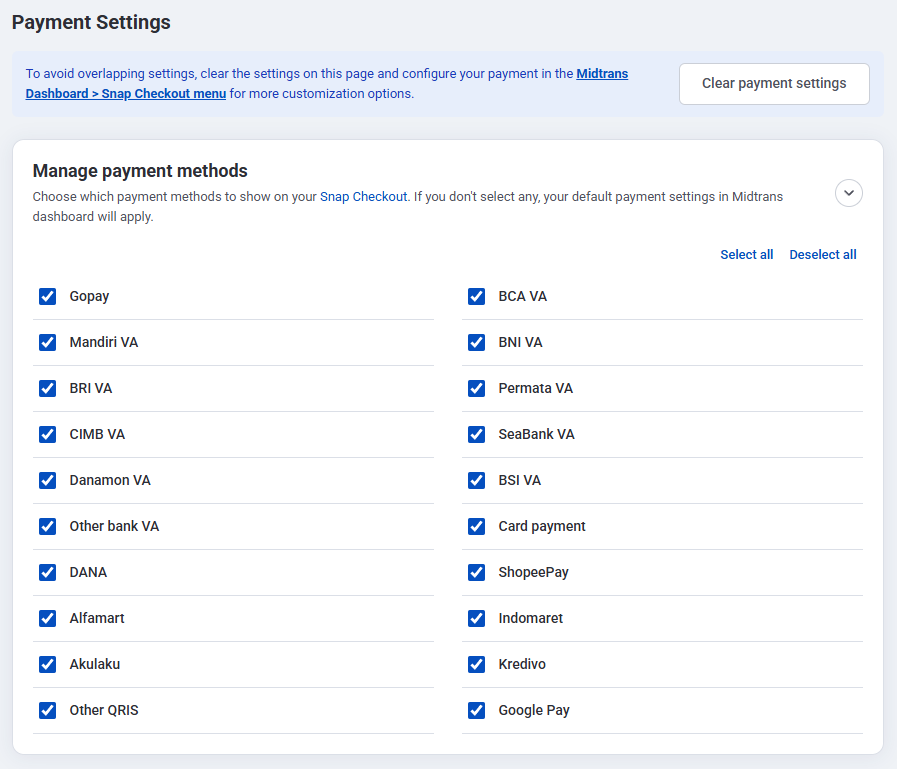Uncheck the Mandiri VA payment method
This screenshot has width=897, height=769.
(47, 342)
